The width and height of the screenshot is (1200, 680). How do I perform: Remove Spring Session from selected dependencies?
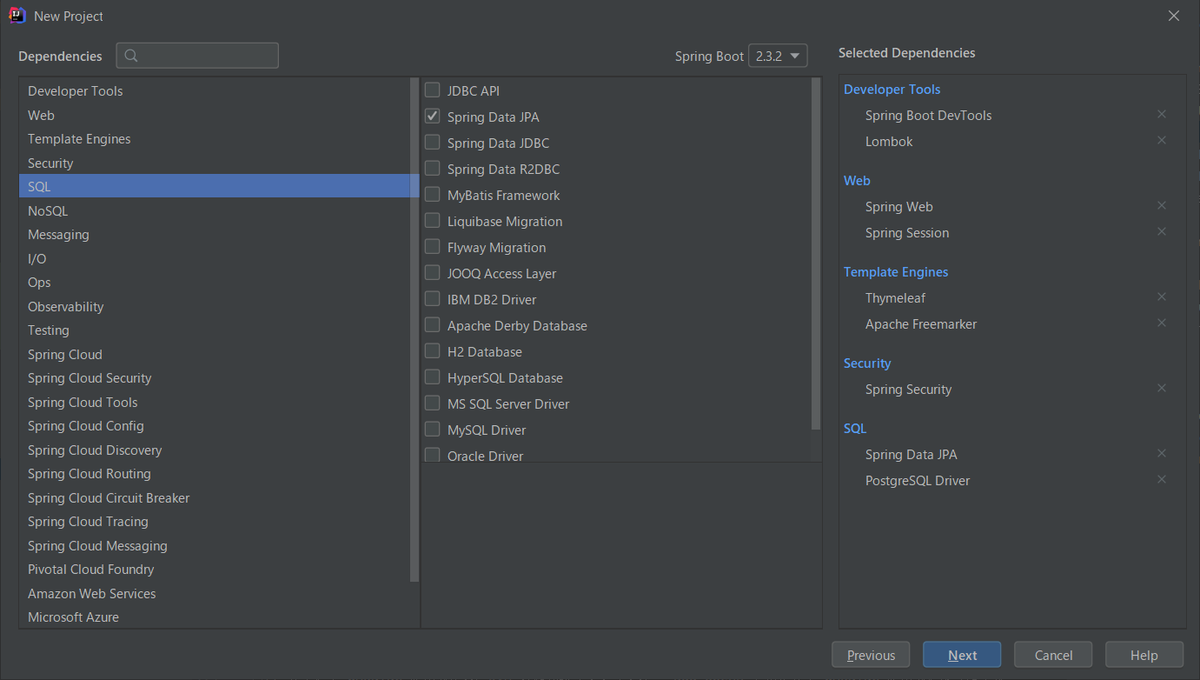(1161, 231)
